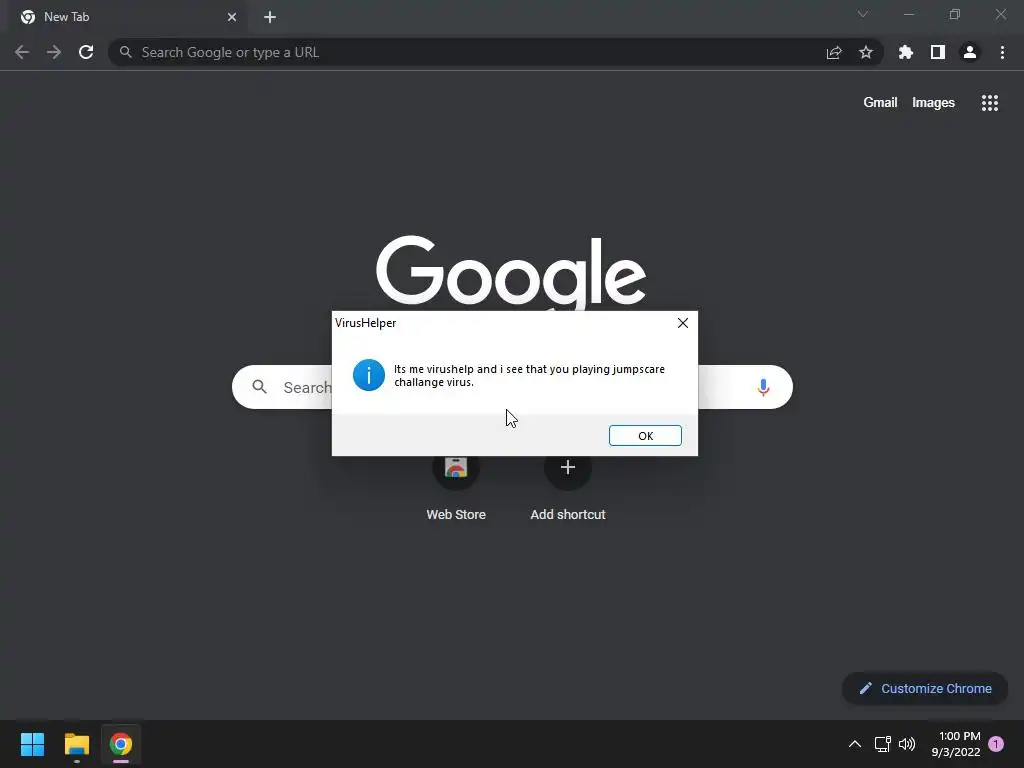Open the Gmail link

point(880,103)
